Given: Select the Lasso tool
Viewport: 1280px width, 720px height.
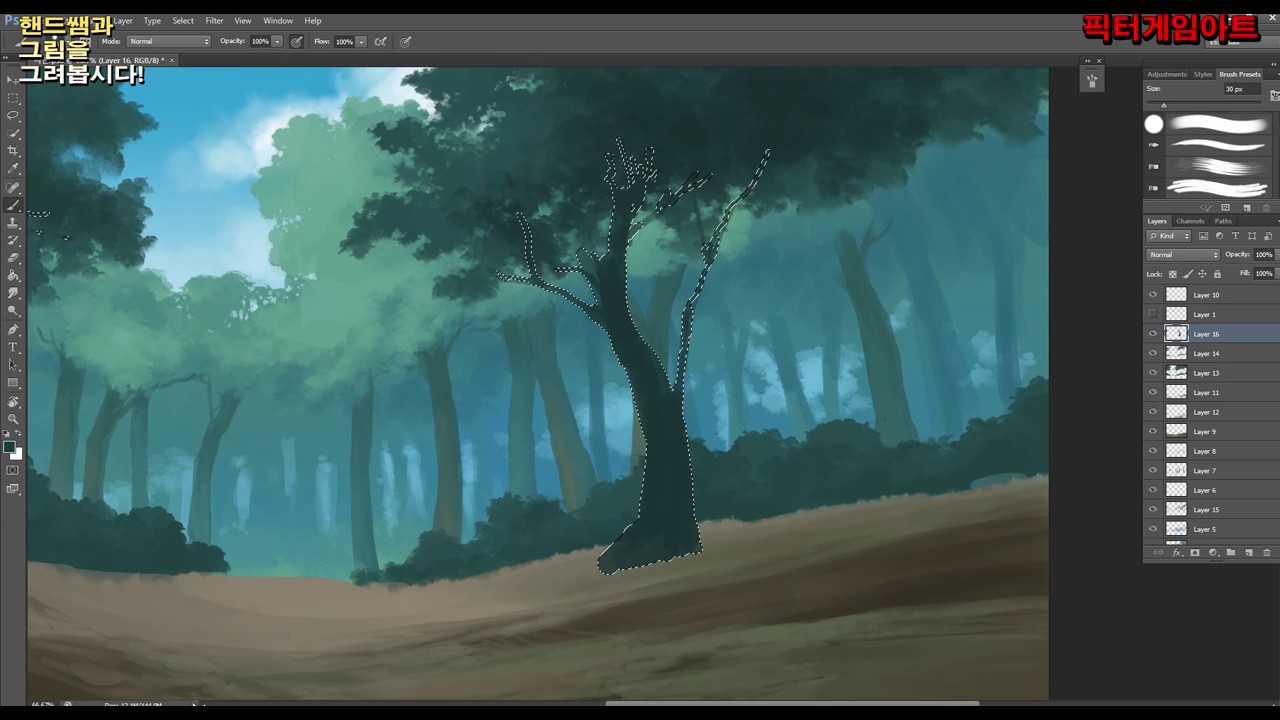Looking at the screenshot, I should [x=13, y=115].
